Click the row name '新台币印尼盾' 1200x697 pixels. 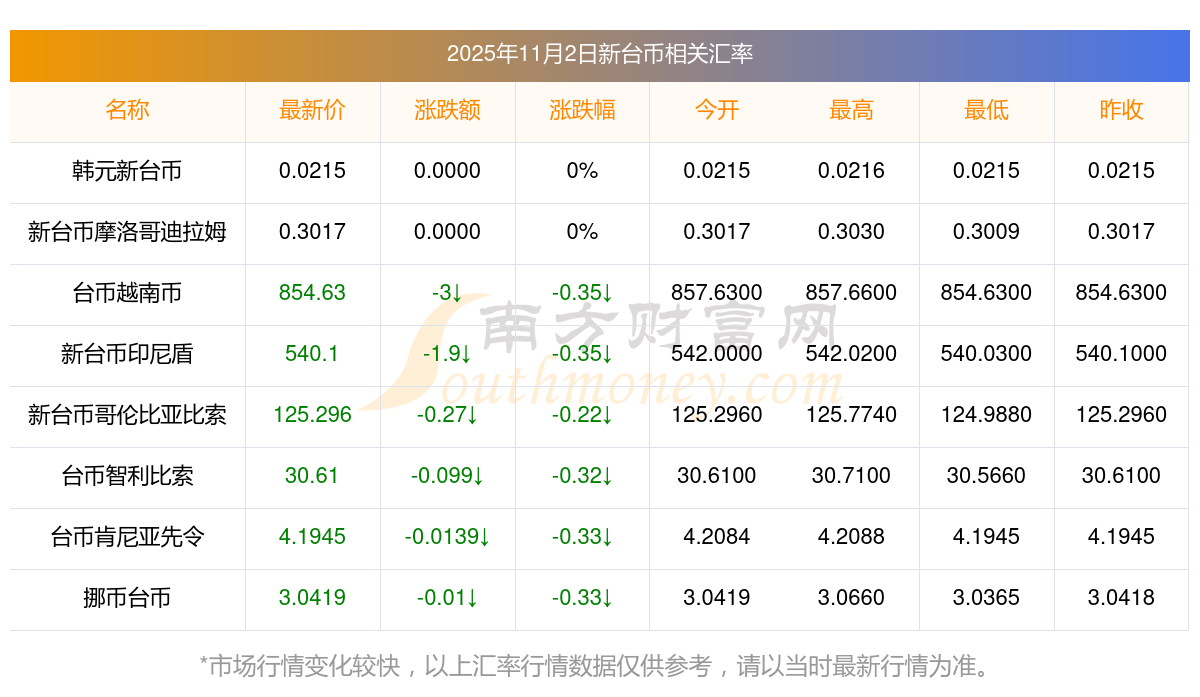click(127, 354)
